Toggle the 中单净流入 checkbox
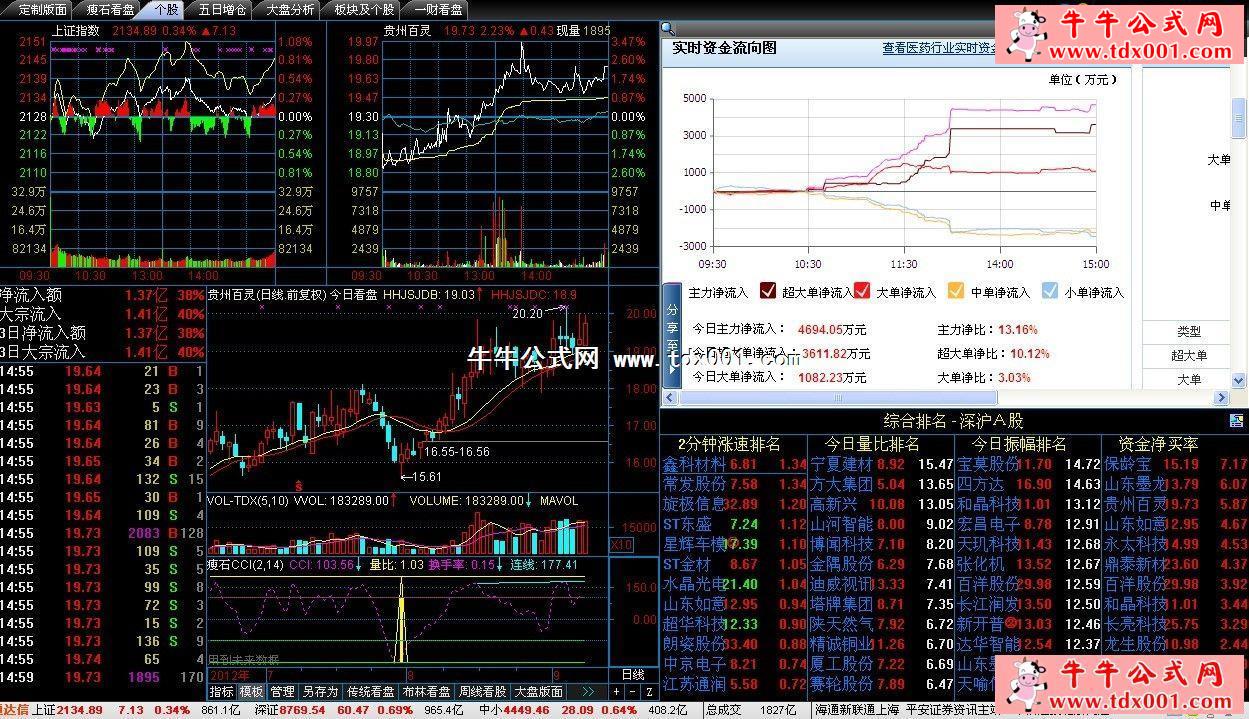This screenshot has height=719, width=1249. click(956, 292)
